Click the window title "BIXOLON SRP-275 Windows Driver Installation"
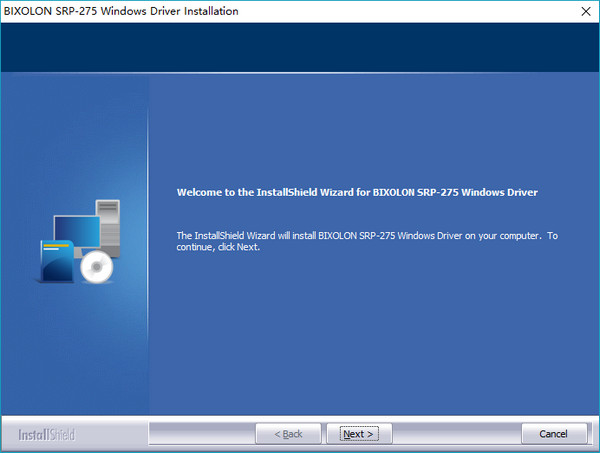The width and height of the screenshot is (600, 453). [121, 11]
